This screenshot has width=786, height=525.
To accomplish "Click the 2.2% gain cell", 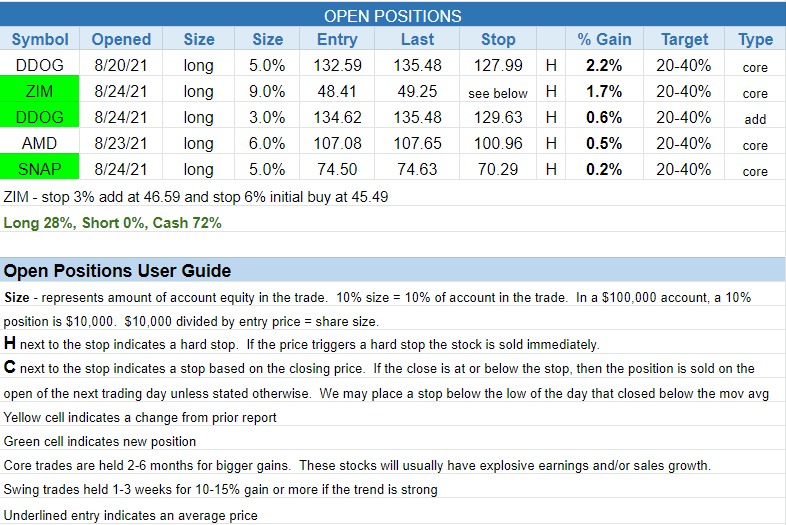I will [x=604, y=65].
